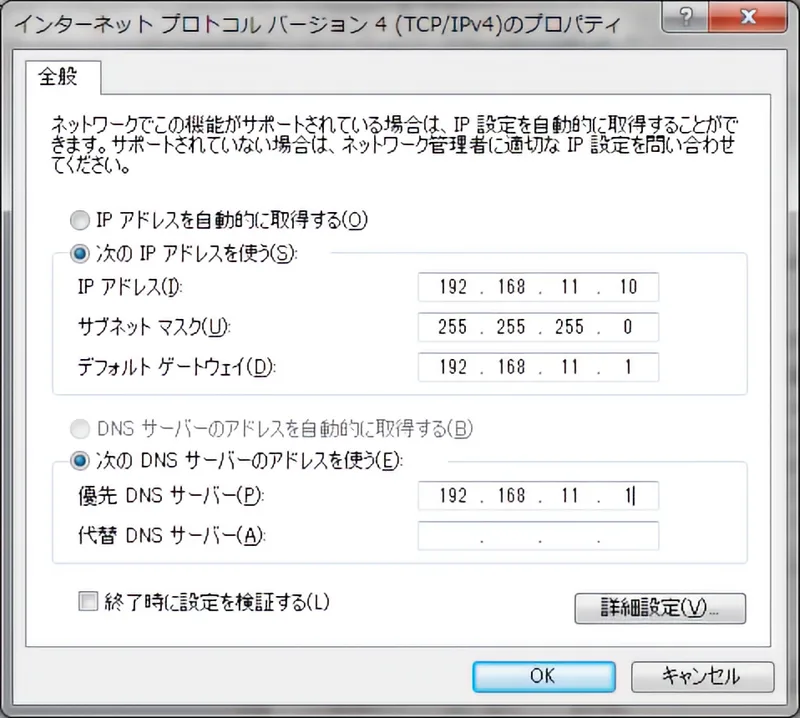Click inside the サブネット マスク field
The height and width of the screenshot is (718, 800).
538,327
